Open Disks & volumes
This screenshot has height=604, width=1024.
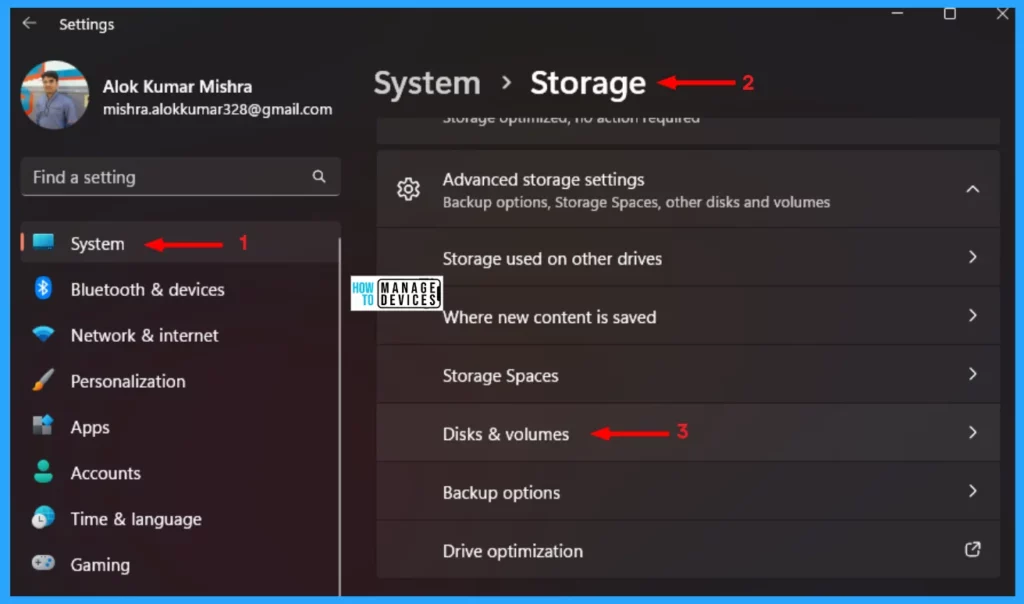coord(688,433)
